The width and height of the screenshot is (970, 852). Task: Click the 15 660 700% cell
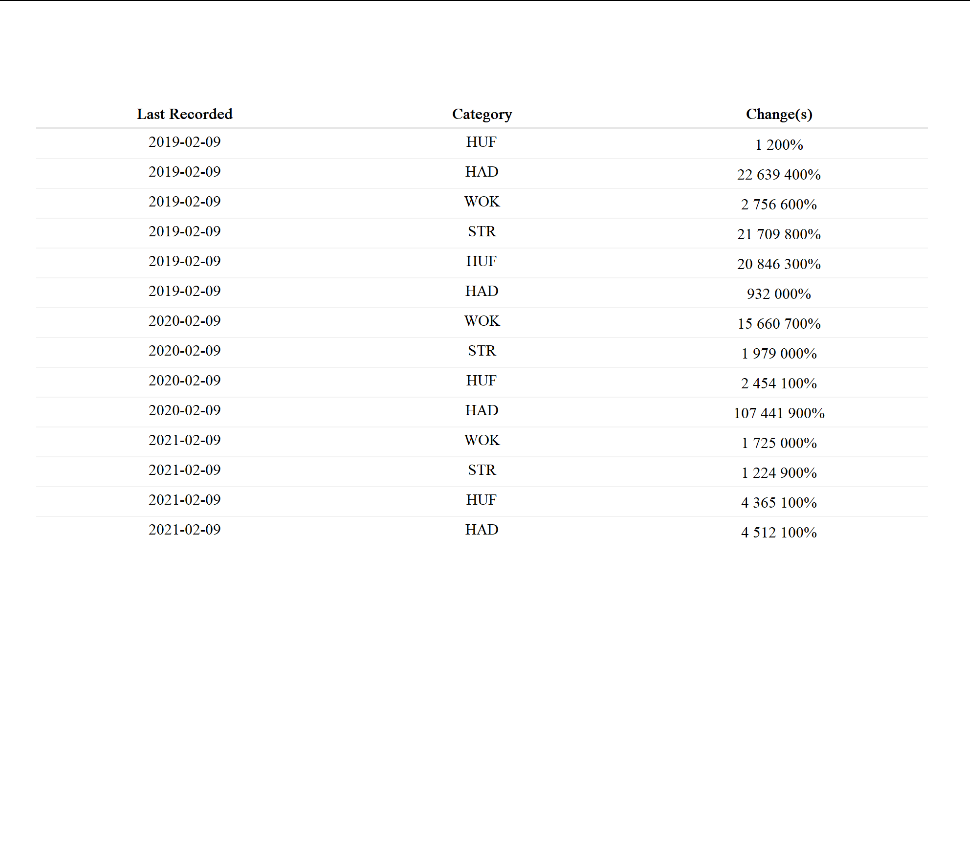point(778,324)
